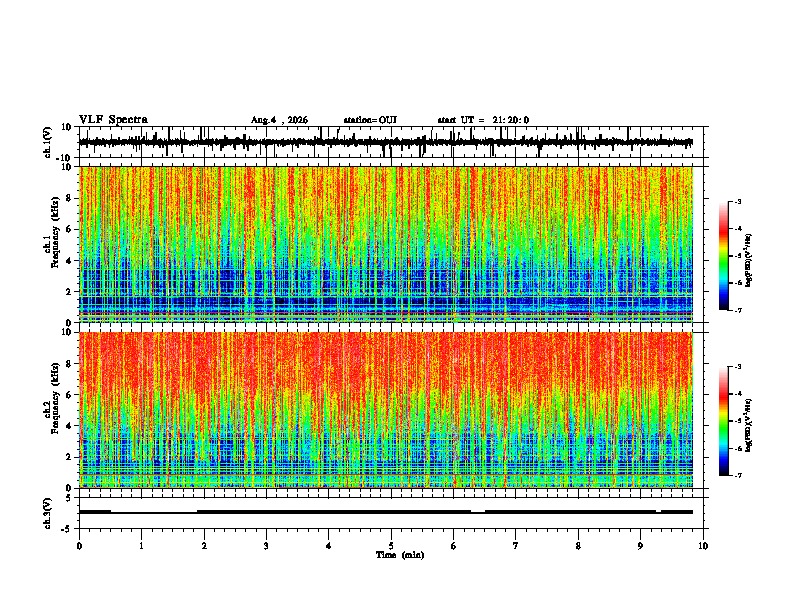The height and width of the screenshot is (612, 792).
Task: Click the "-3" label on ch.2 color bar
Action: [x=738, y=367]
